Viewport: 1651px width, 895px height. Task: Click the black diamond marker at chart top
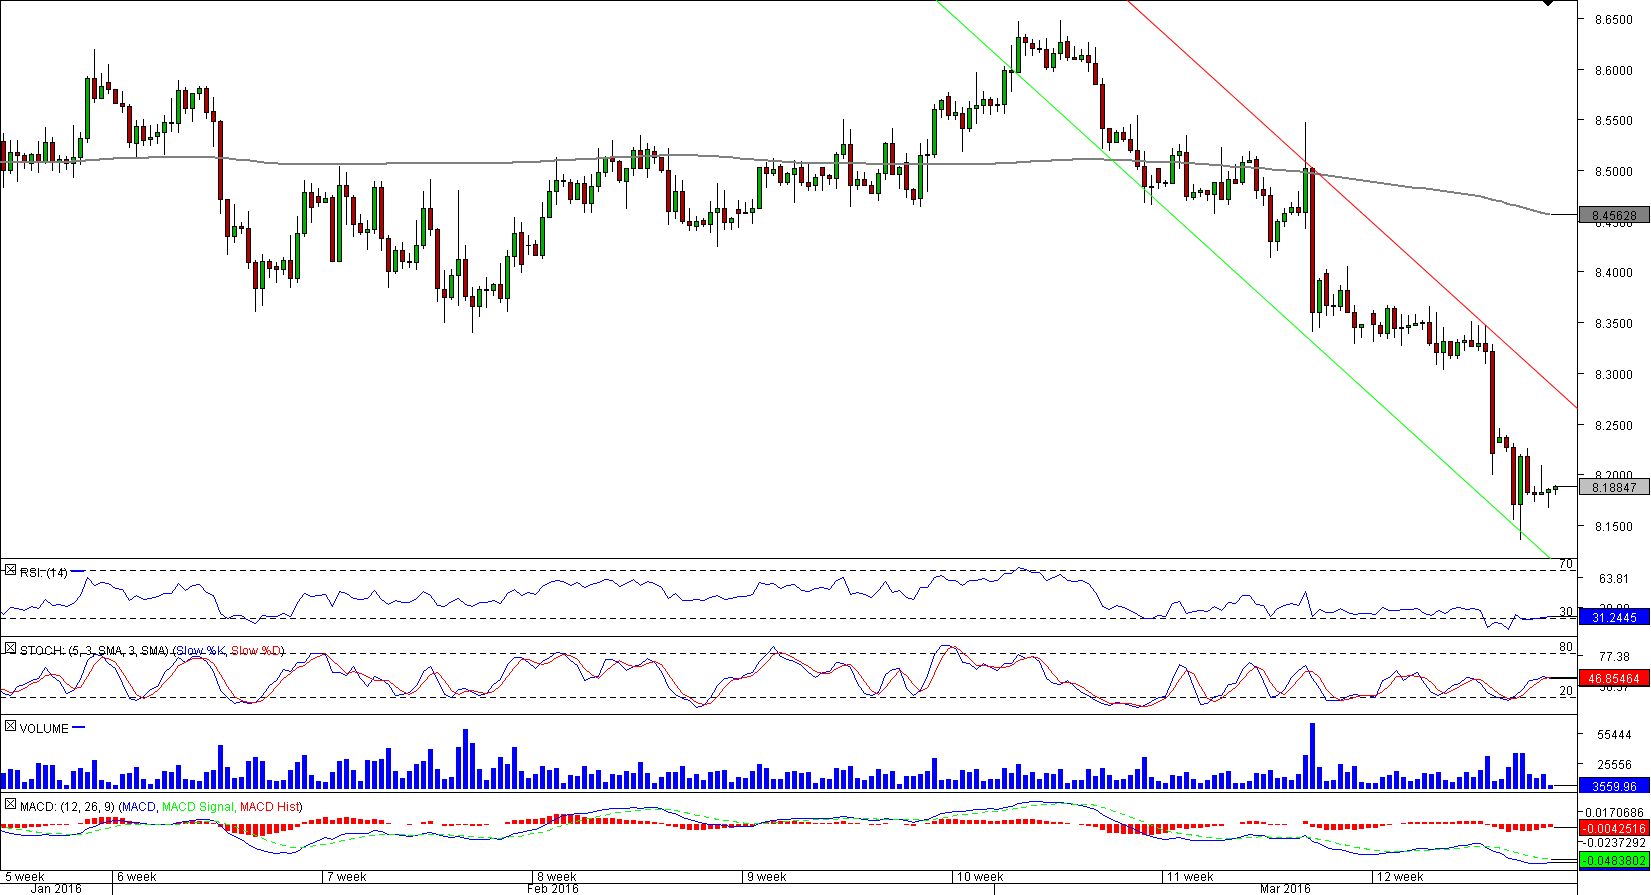(1548, 3)
